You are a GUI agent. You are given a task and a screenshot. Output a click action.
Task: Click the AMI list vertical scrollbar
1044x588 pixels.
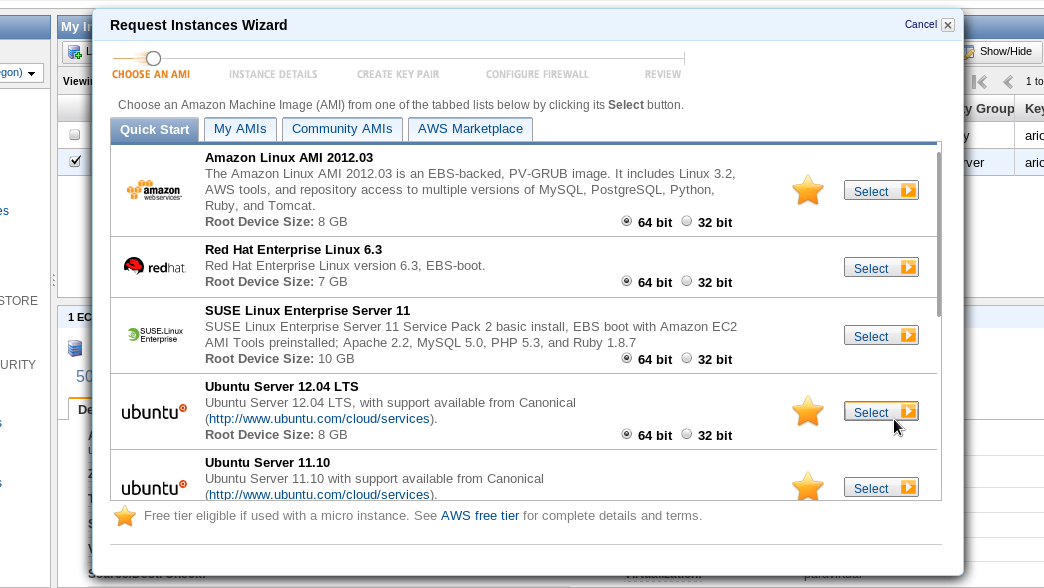point(939,234)
